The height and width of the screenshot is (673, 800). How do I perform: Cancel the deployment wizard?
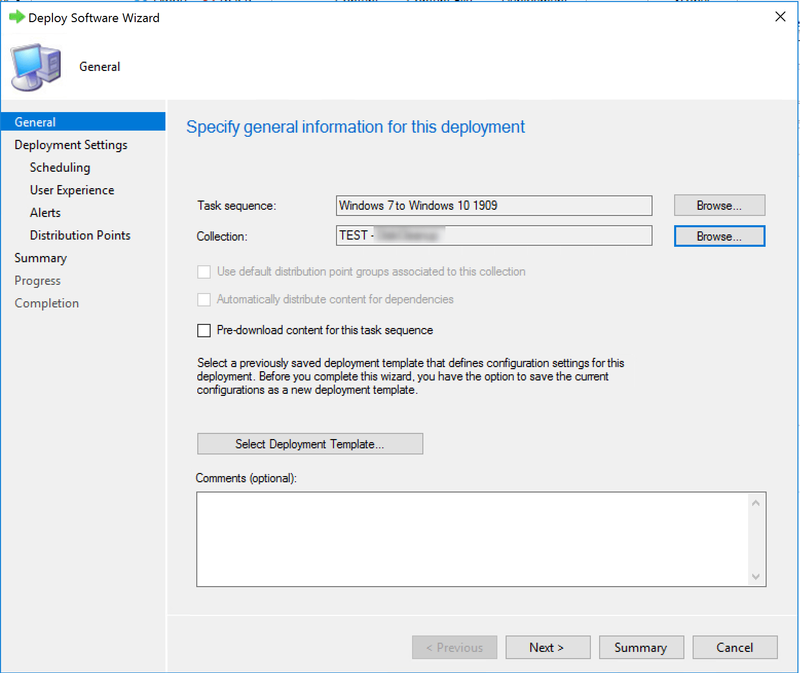735,647
